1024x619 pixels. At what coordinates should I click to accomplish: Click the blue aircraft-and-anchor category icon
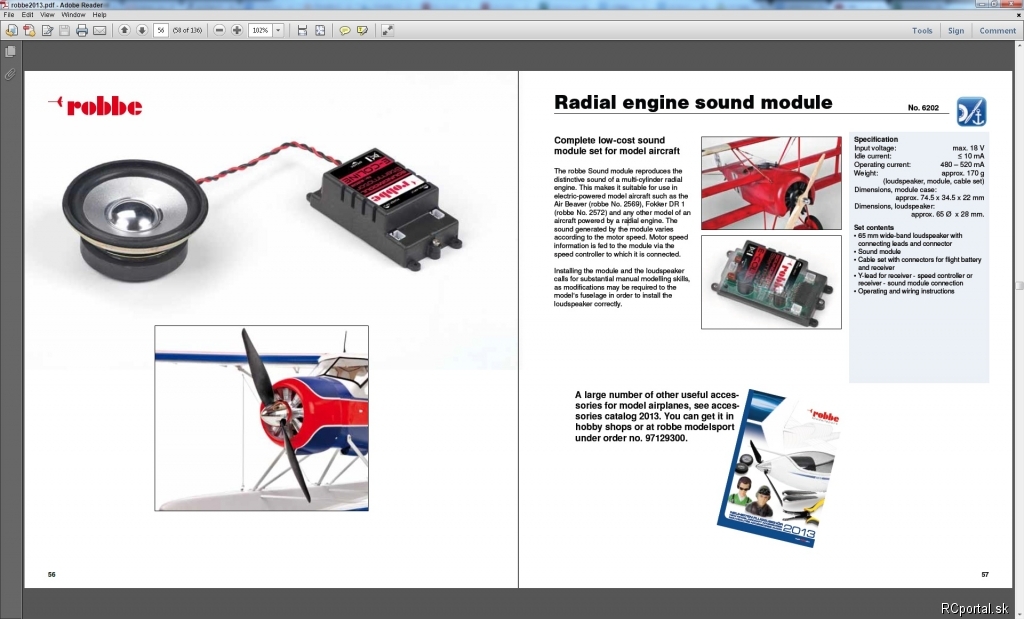[x=971, y=112]
